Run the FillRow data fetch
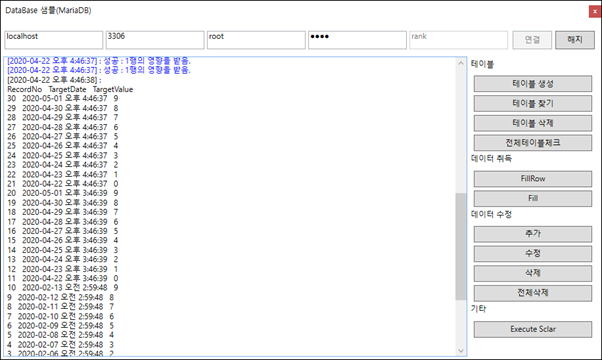Viewport: 602px width, 360px height. pos(533,178)
